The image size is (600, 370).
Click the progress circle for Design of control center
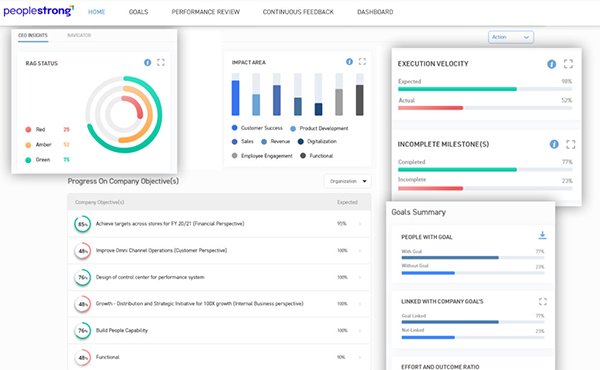pos(82,277)
